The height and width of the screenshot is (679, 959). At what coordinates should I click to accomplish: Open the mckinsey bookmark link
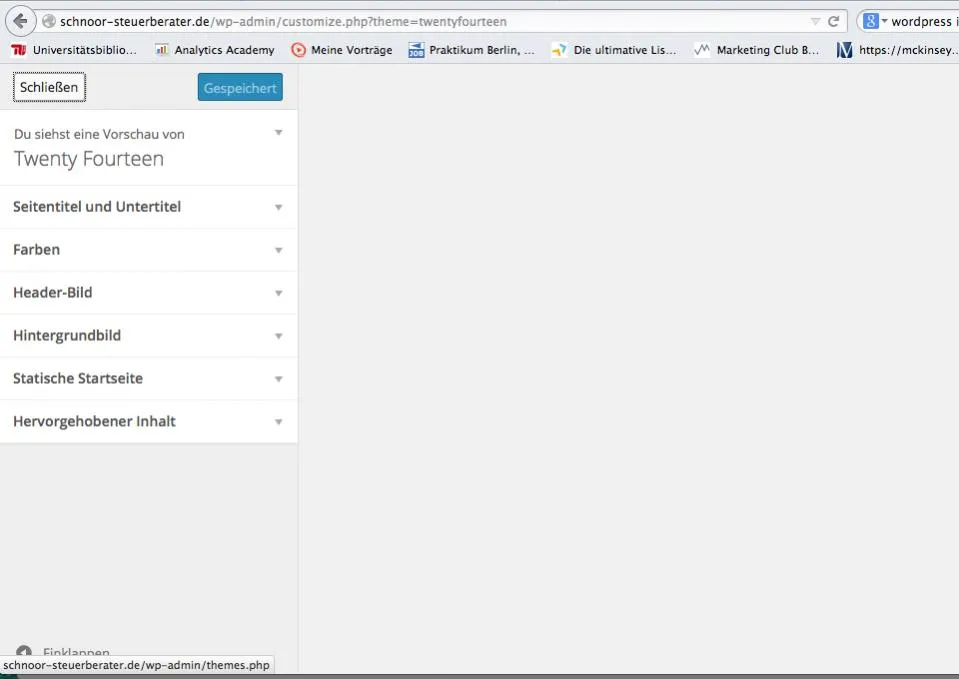pos(897,50)
